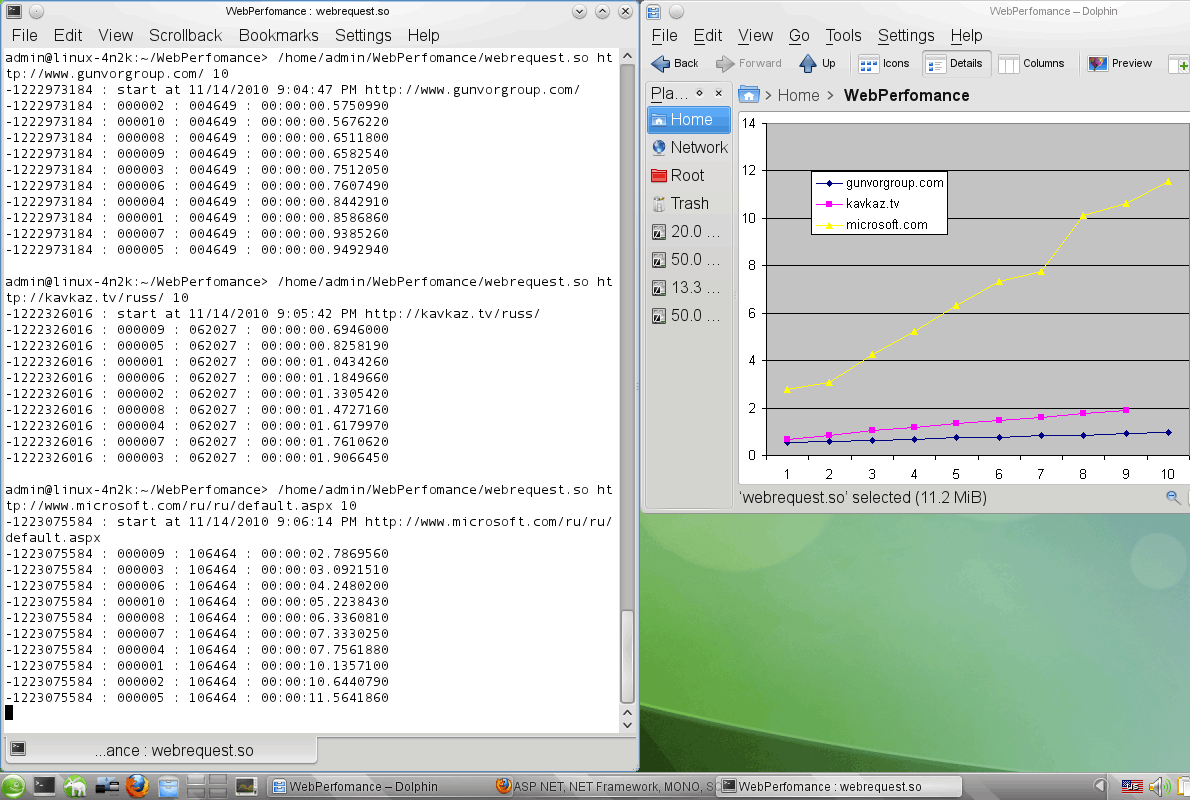Select the Columns view mode
The height and width of the screenshot is (800, 1190).
coord(1032,63)
